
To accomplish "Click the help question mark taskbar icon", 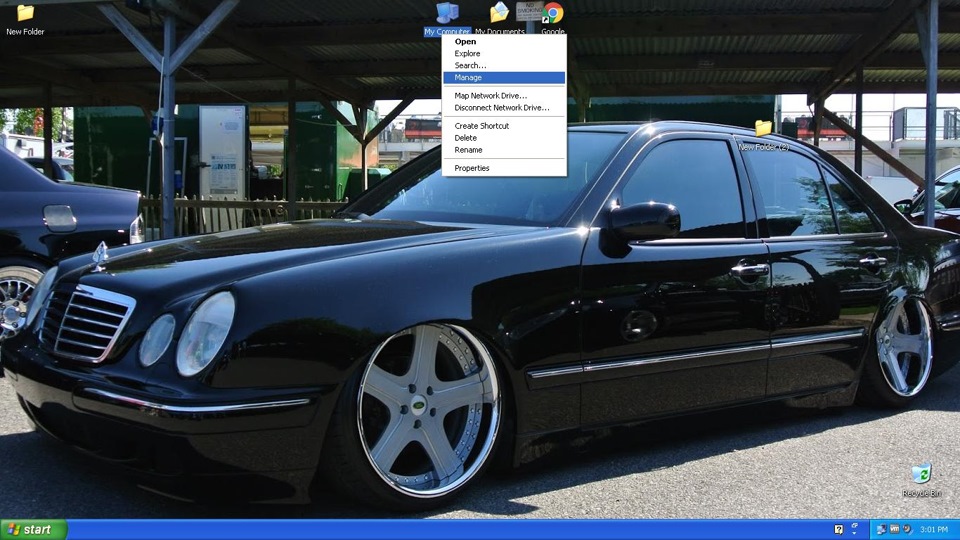I will (839, 529).
